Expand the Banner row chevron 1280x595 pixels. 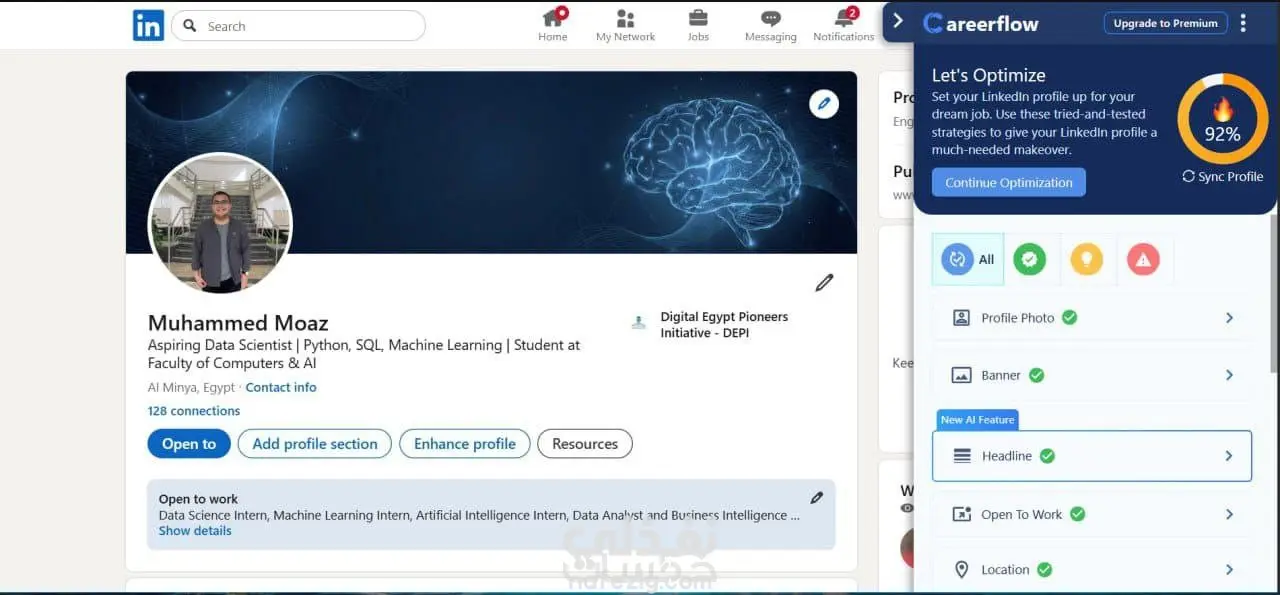(x=1229, y=375)
